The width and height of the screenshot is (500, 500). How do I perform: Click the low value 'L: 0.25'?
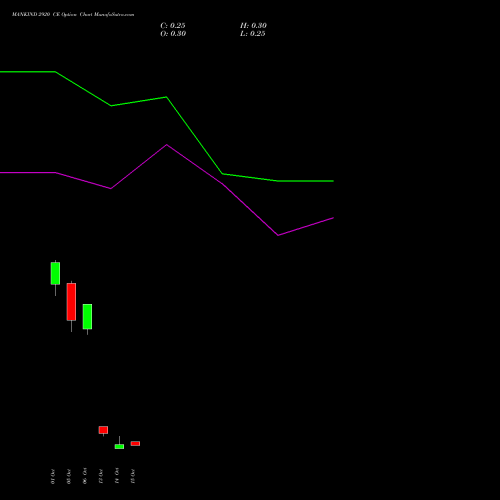pyautogui.click(x=253, y=34)
